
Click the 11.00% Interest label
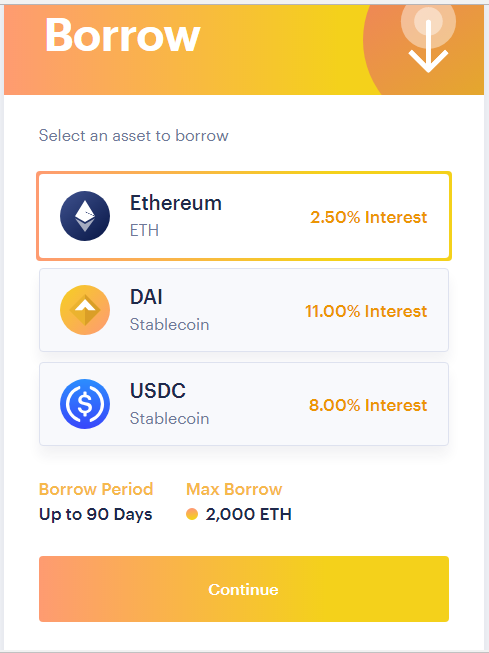pos(366,311)
